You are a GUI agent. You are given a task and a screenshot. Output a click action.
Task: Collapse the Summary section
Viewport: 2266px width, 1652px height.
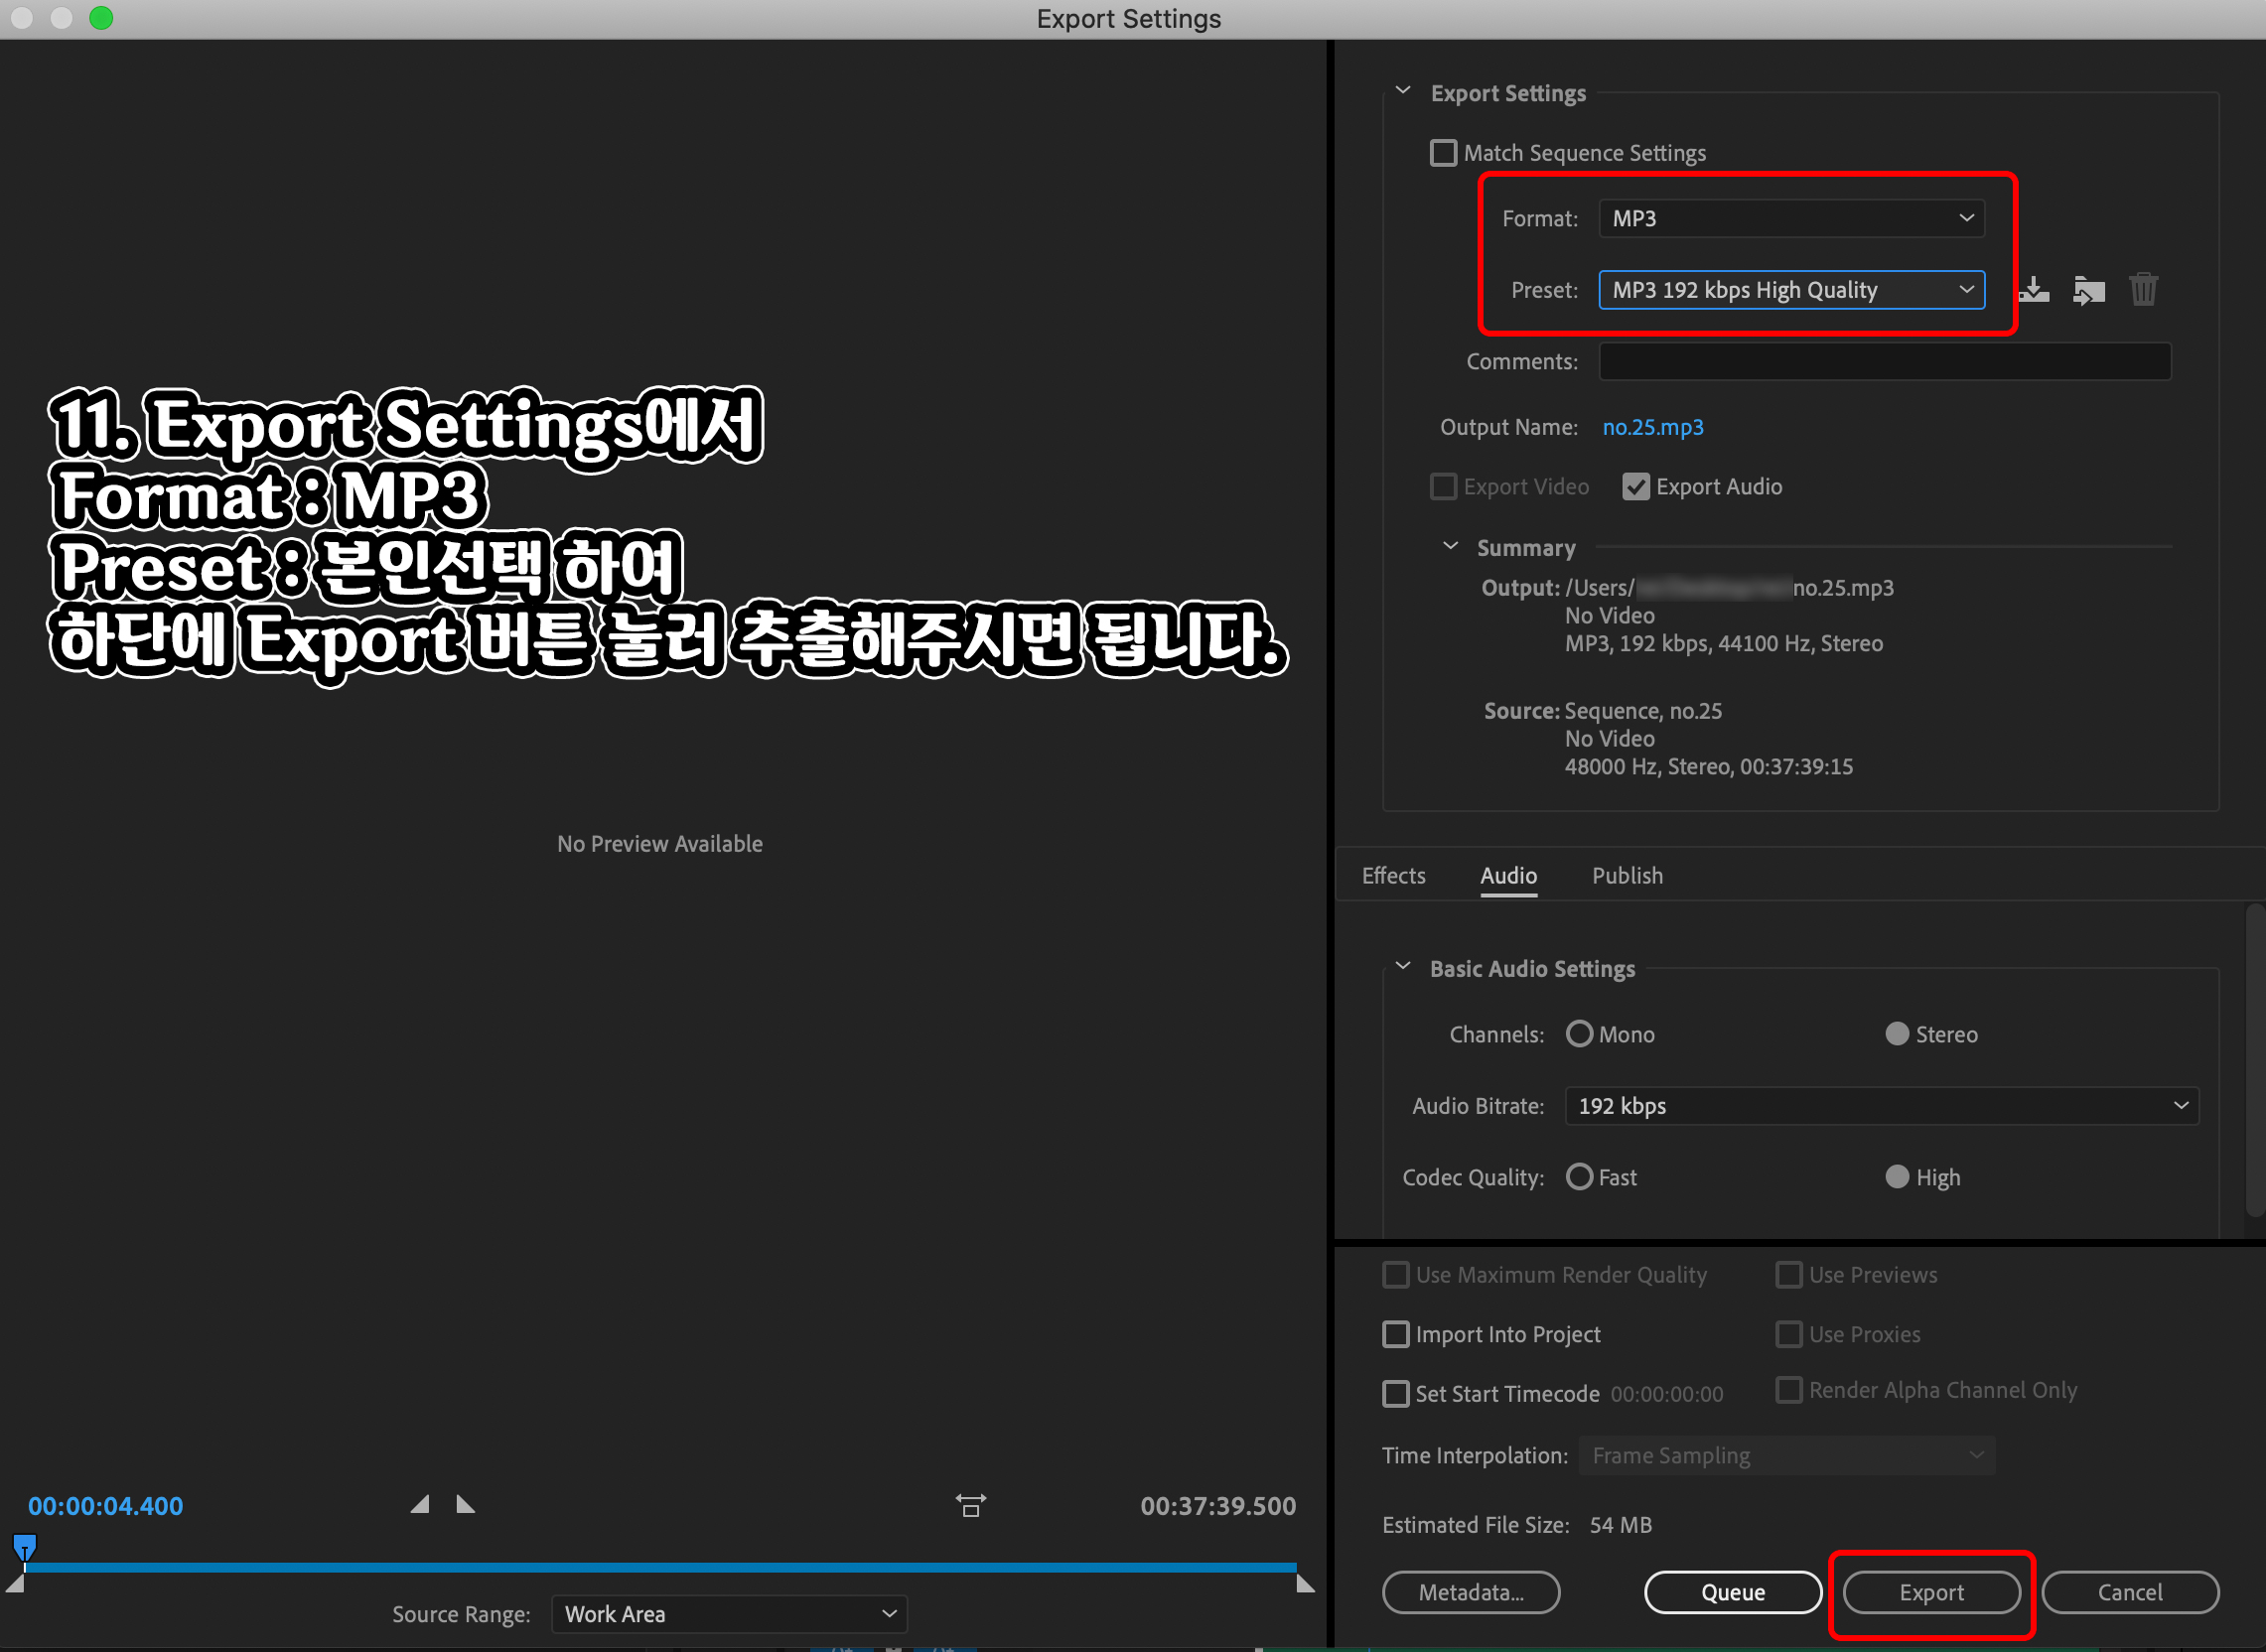tap(1450, 546)
